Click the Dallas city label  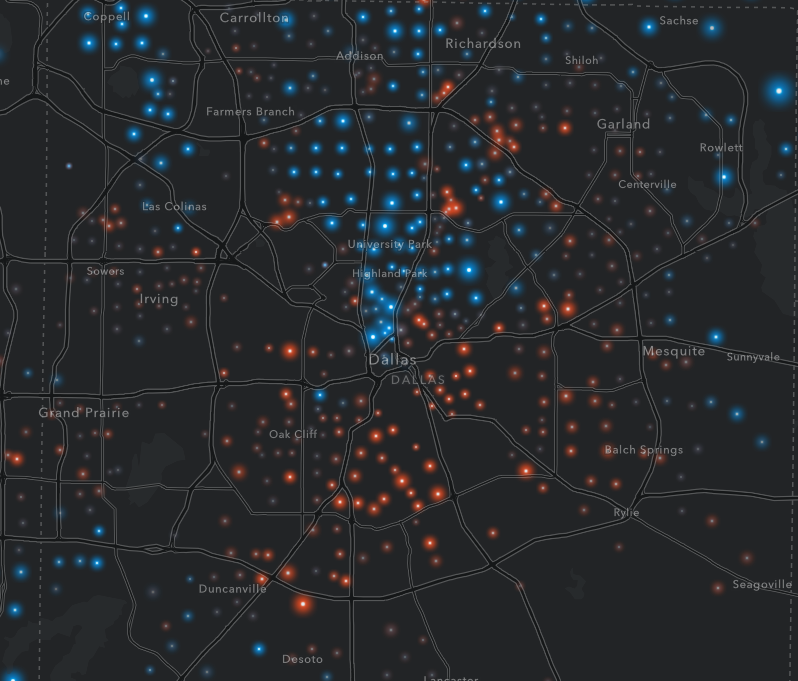[392, 359]
